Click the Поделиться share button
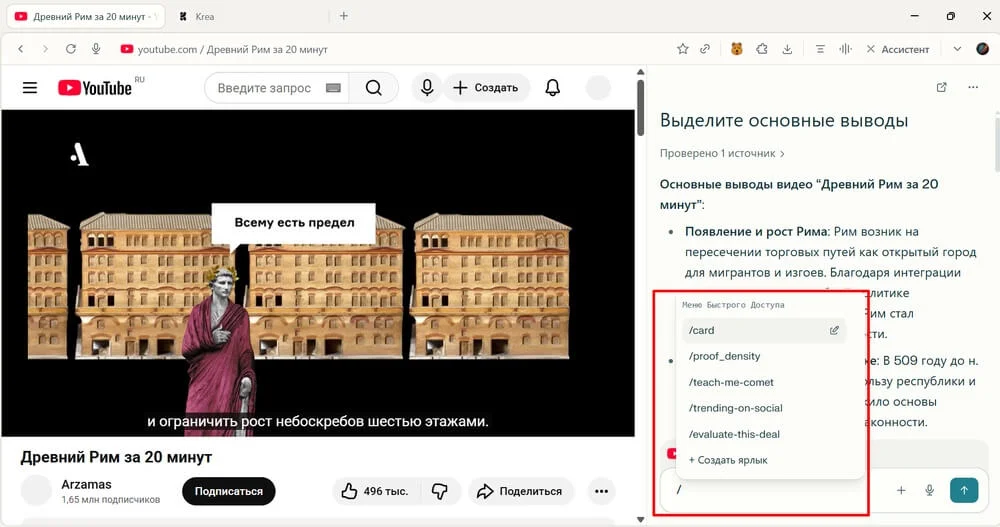This screenshot has height=527, width=1000. click(518, 491)
